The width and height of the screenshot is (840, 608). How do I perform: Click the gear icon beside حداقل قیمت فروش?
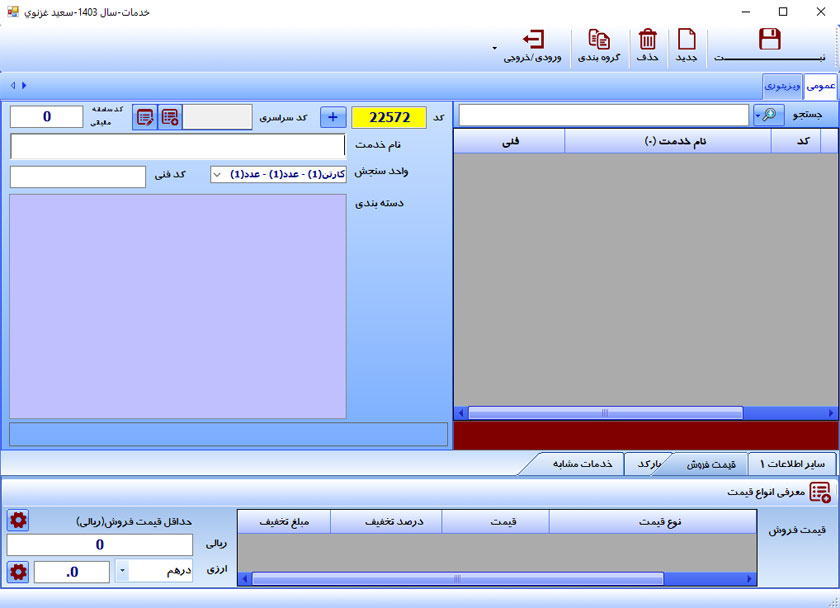18,520
